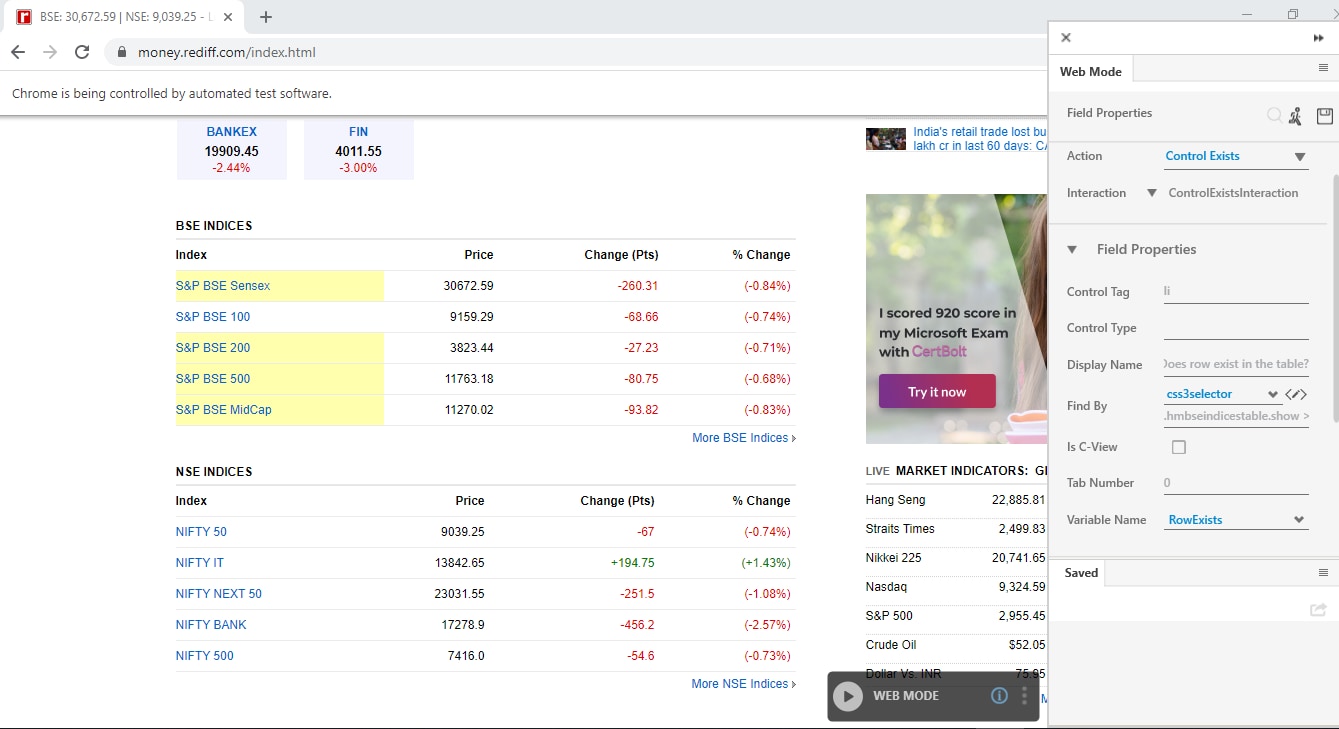This screenshot has width=1339, height=729.
Task: Open NIFTY 500 link
Action: click(x=205, y=656)
